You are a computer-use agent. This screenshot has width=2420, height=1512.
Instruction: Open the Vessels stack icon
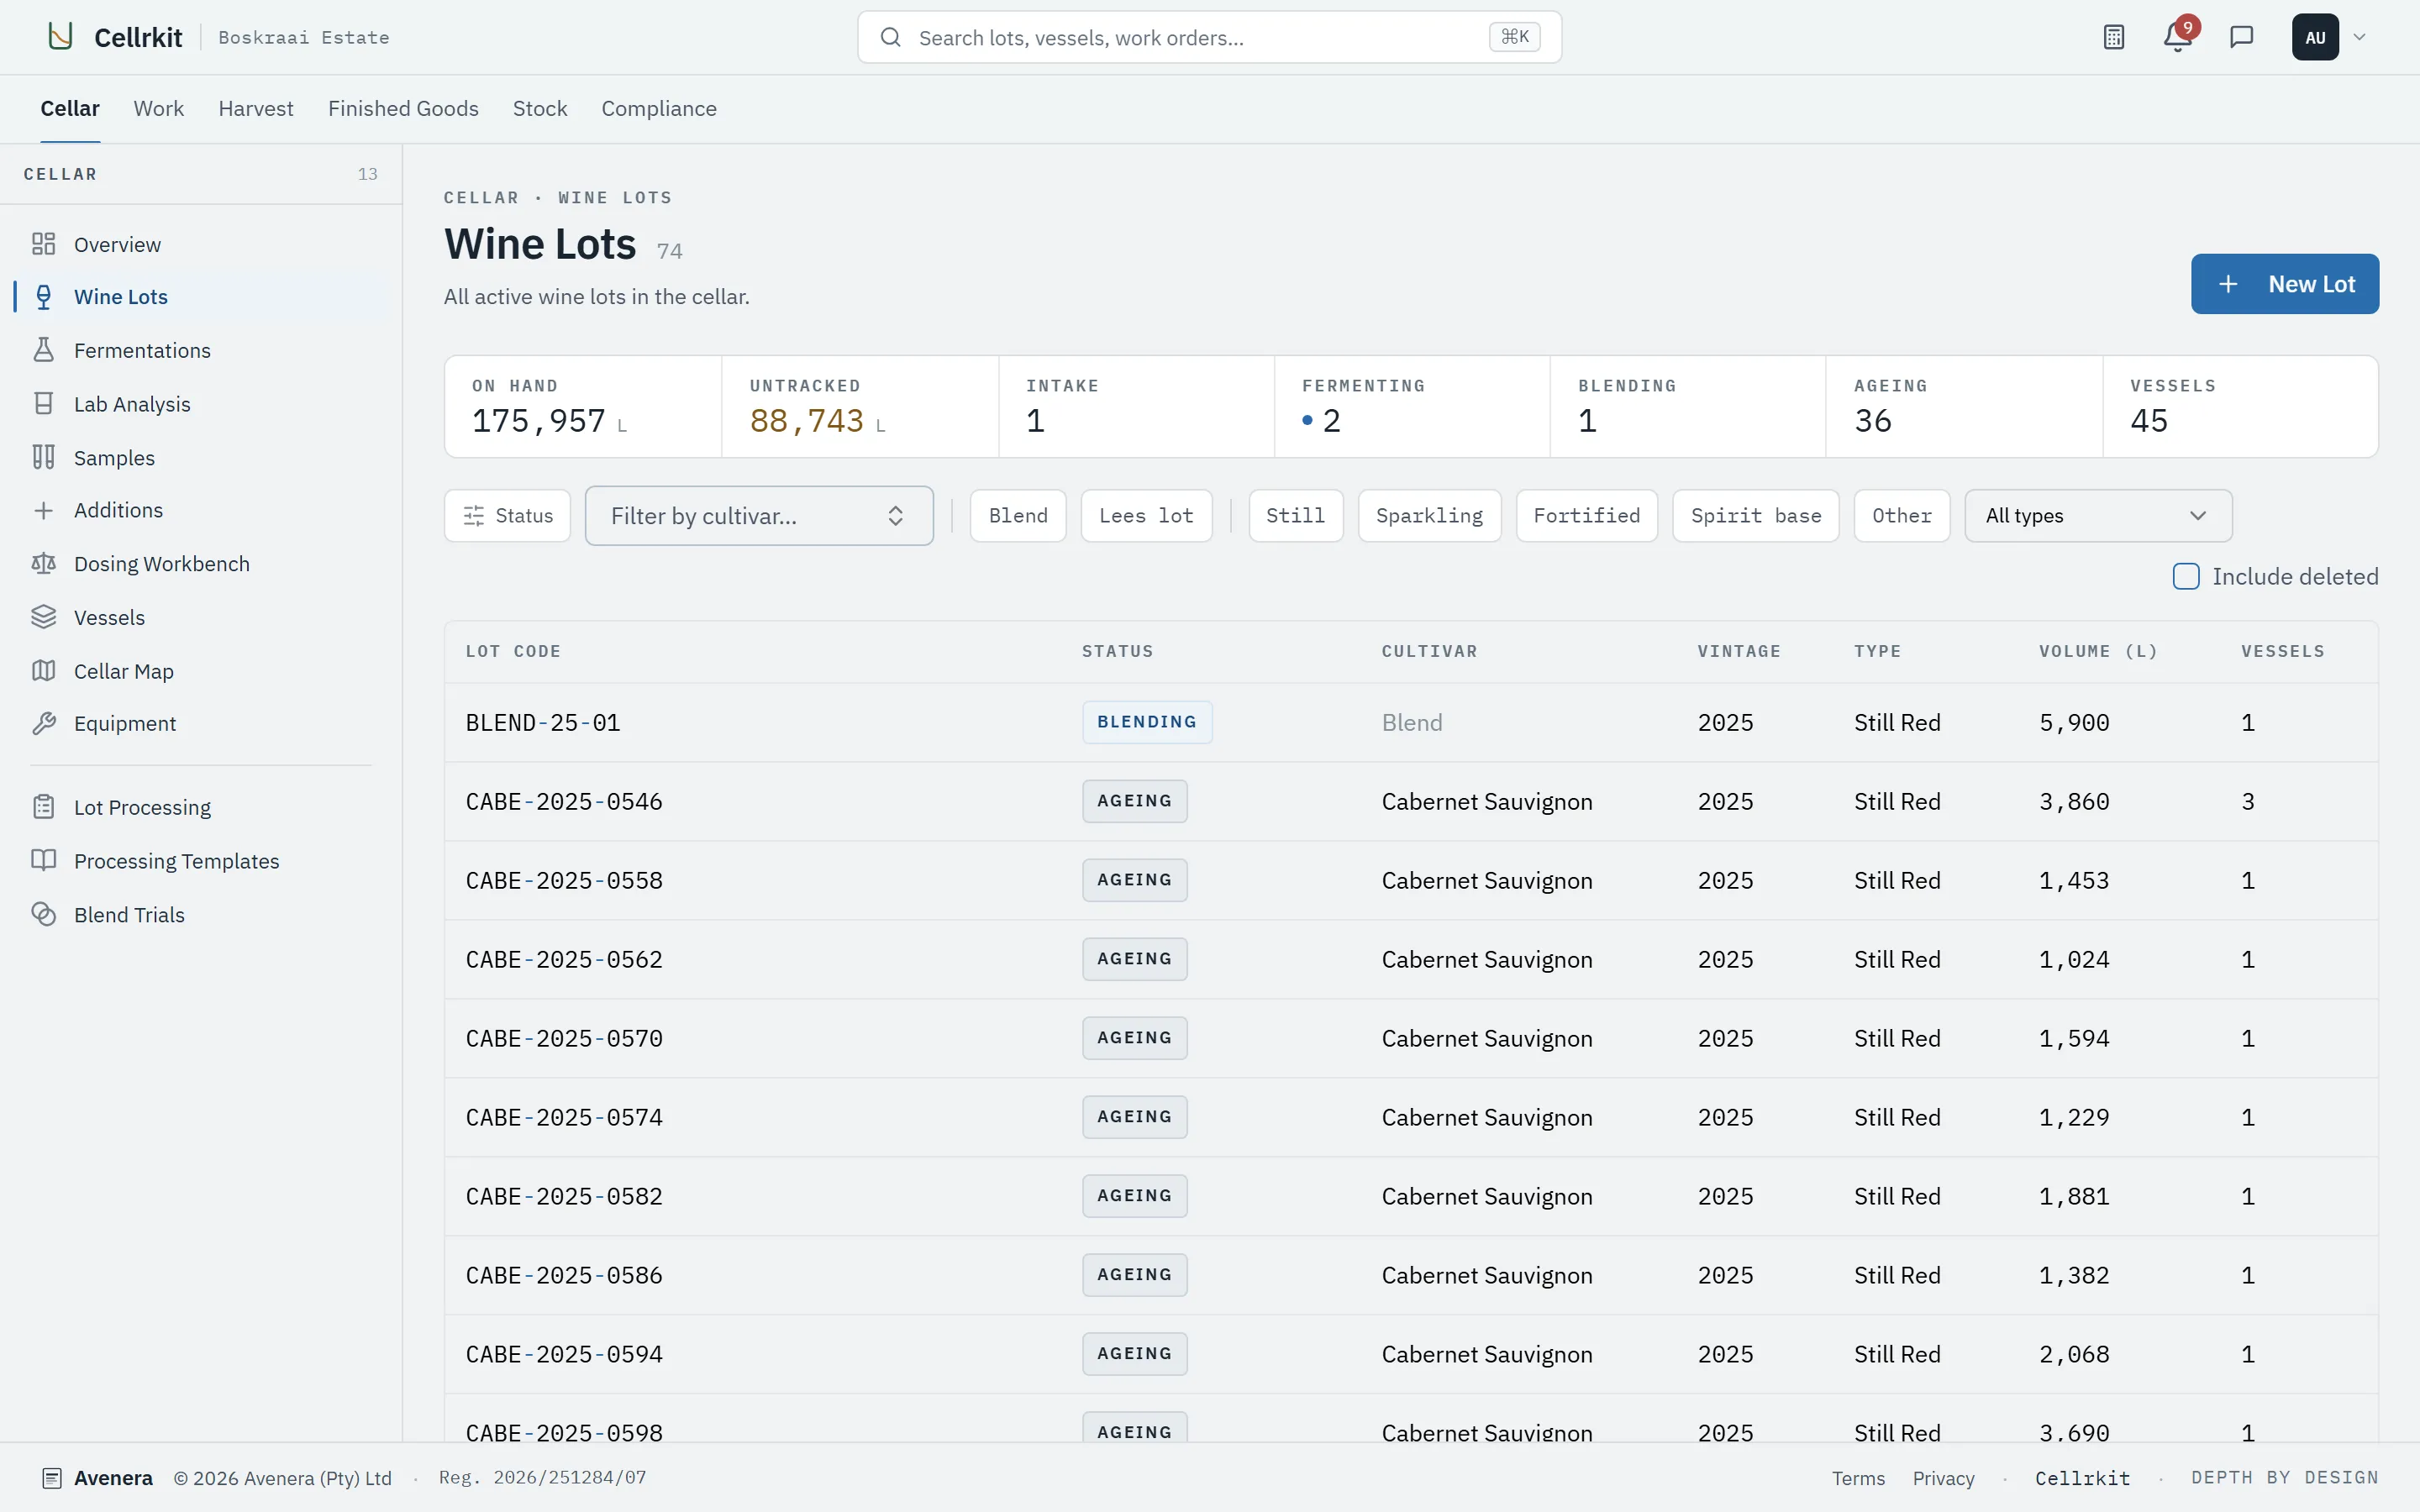43,617
